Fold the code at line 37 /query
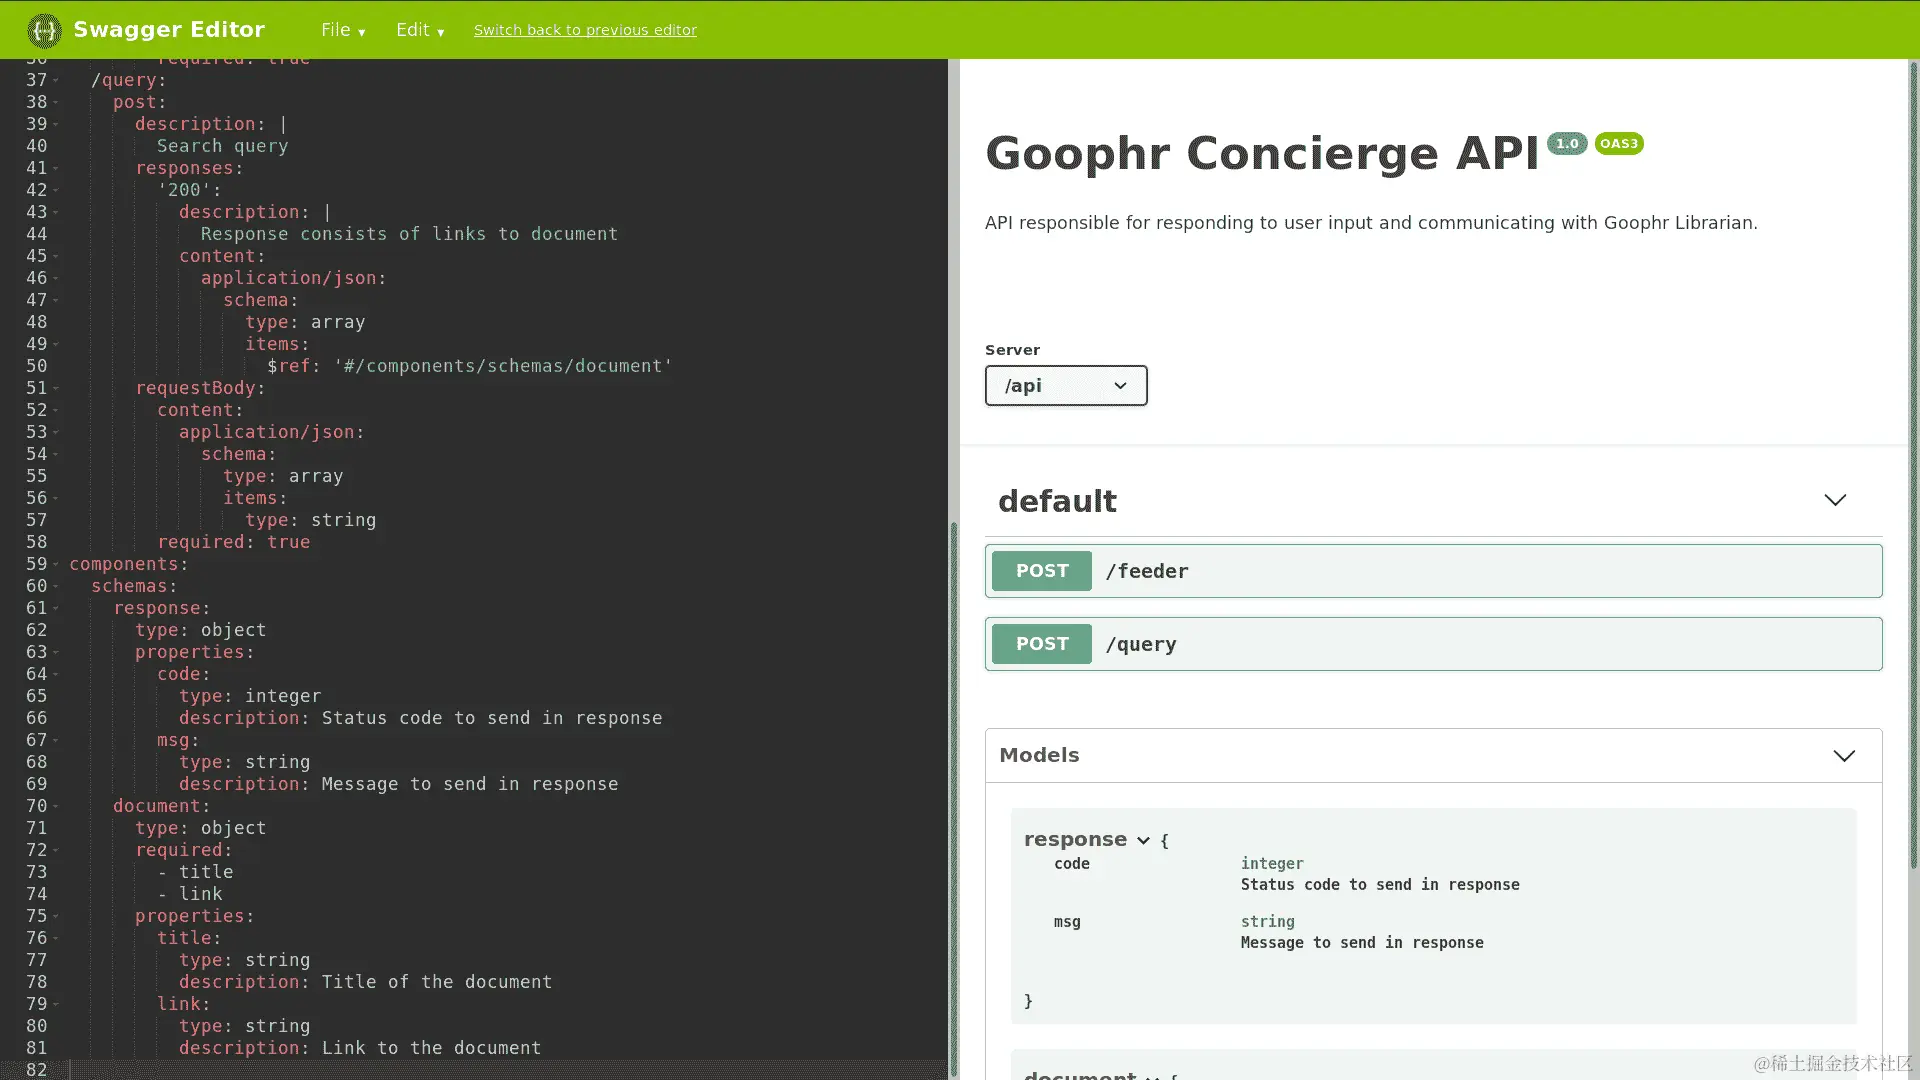1920x1080 pixels. 56,81
